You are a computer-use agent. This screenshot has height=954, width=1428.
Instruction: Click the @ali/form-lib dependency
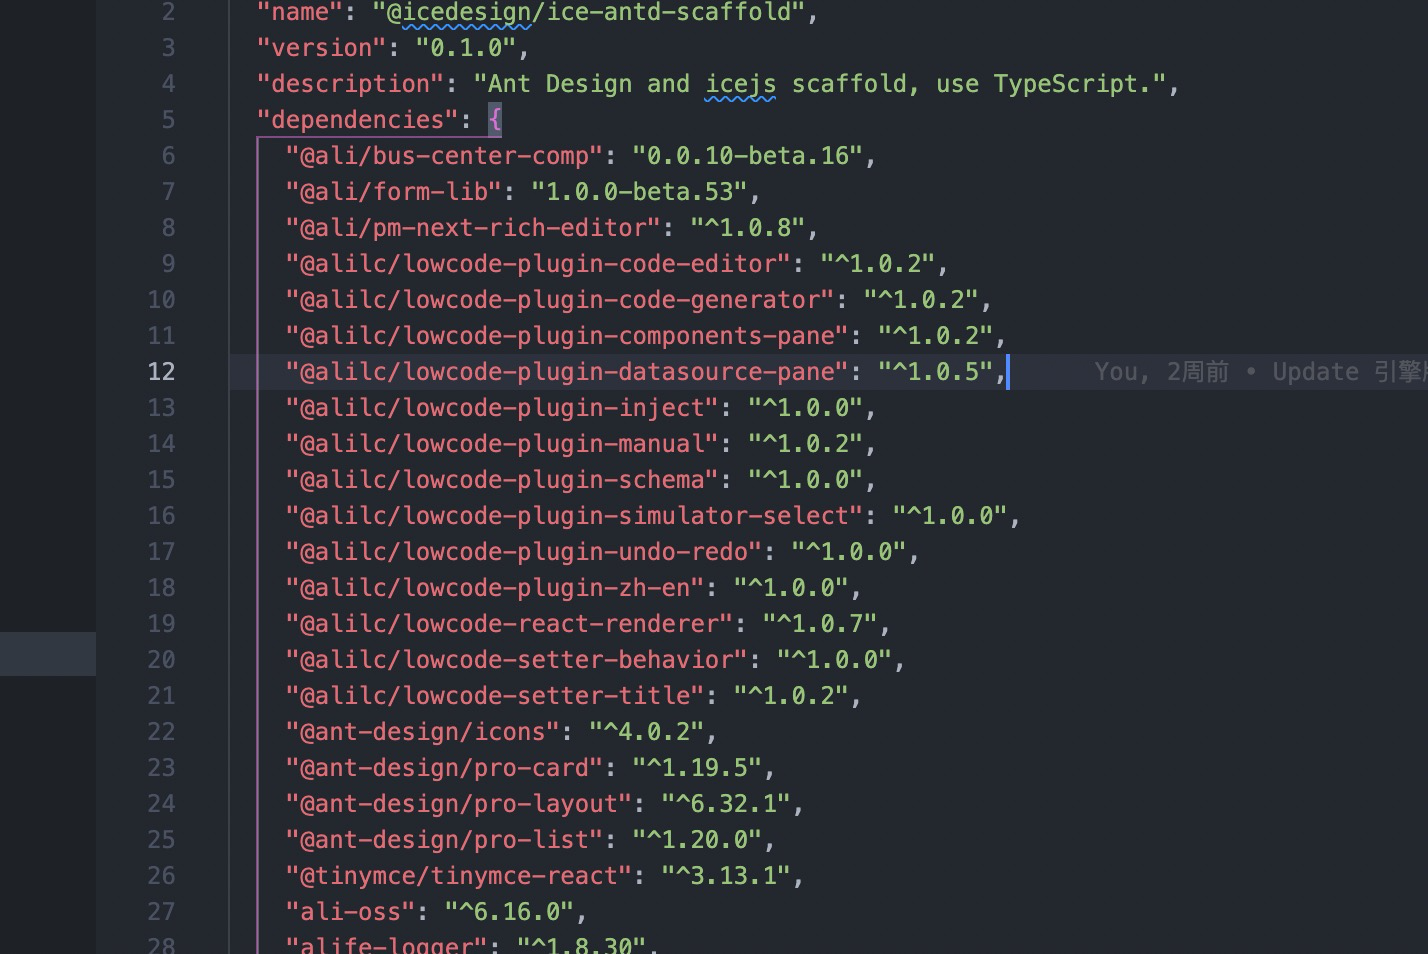(x=394, y=192)
